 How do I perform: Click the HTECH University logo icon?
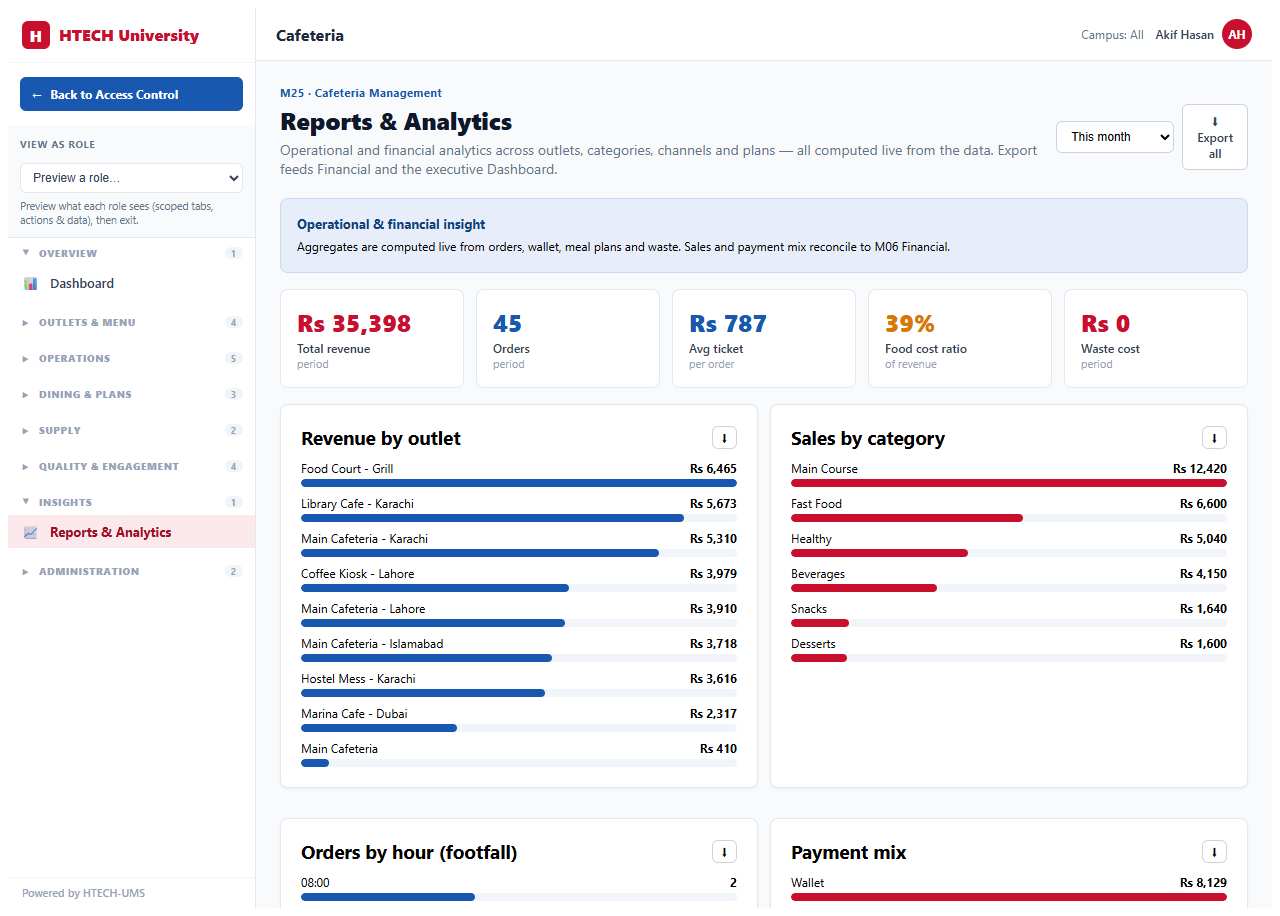(36, 36)
